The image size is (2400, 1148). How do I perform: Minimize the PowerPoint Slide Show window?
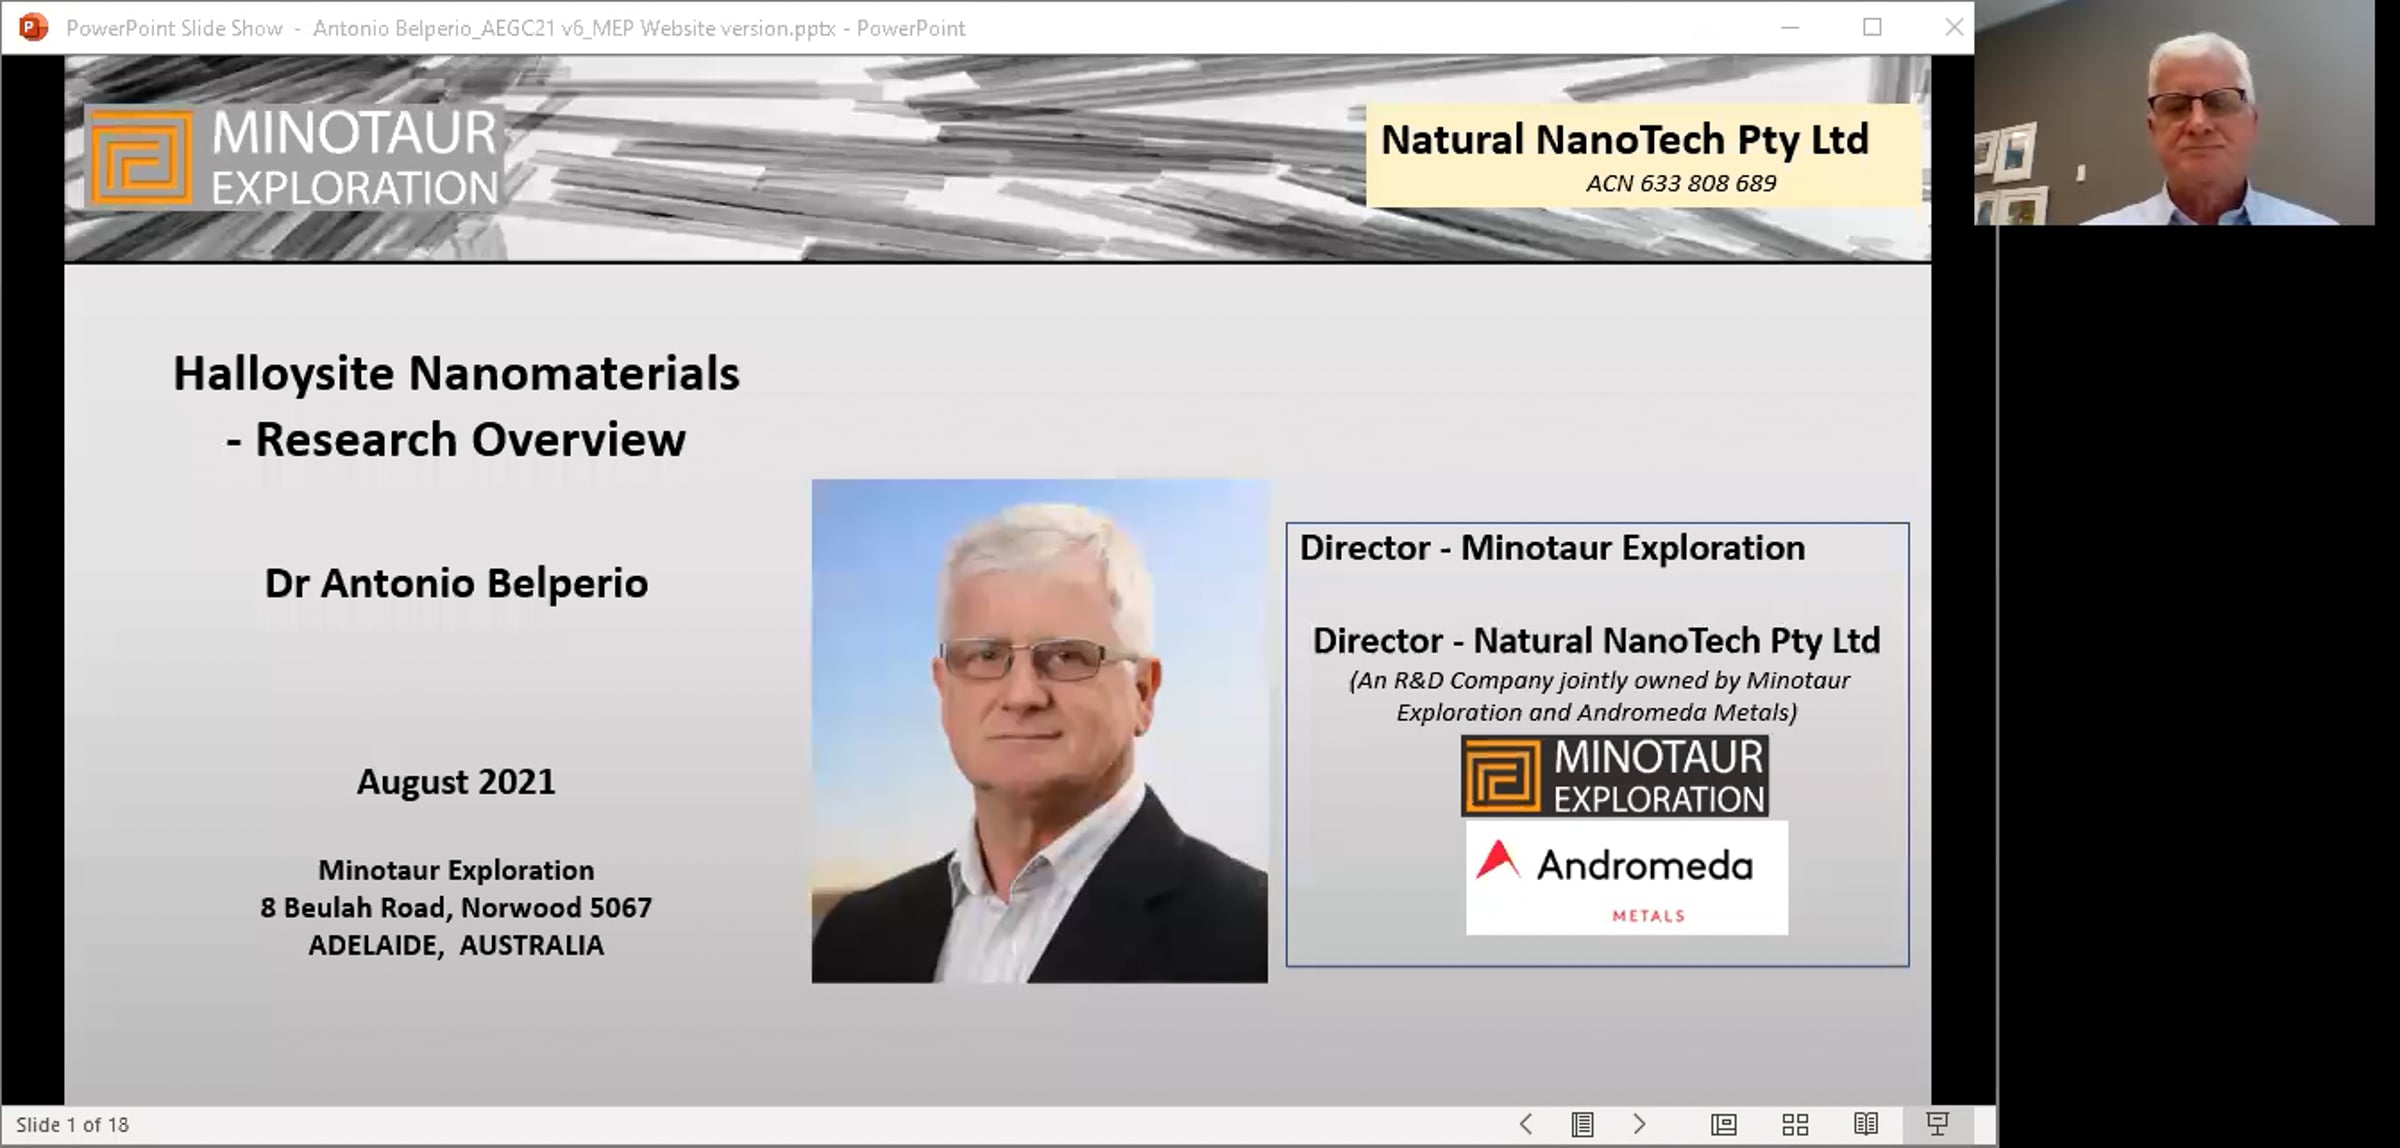pyautogui.click(x=1790, y=27)
